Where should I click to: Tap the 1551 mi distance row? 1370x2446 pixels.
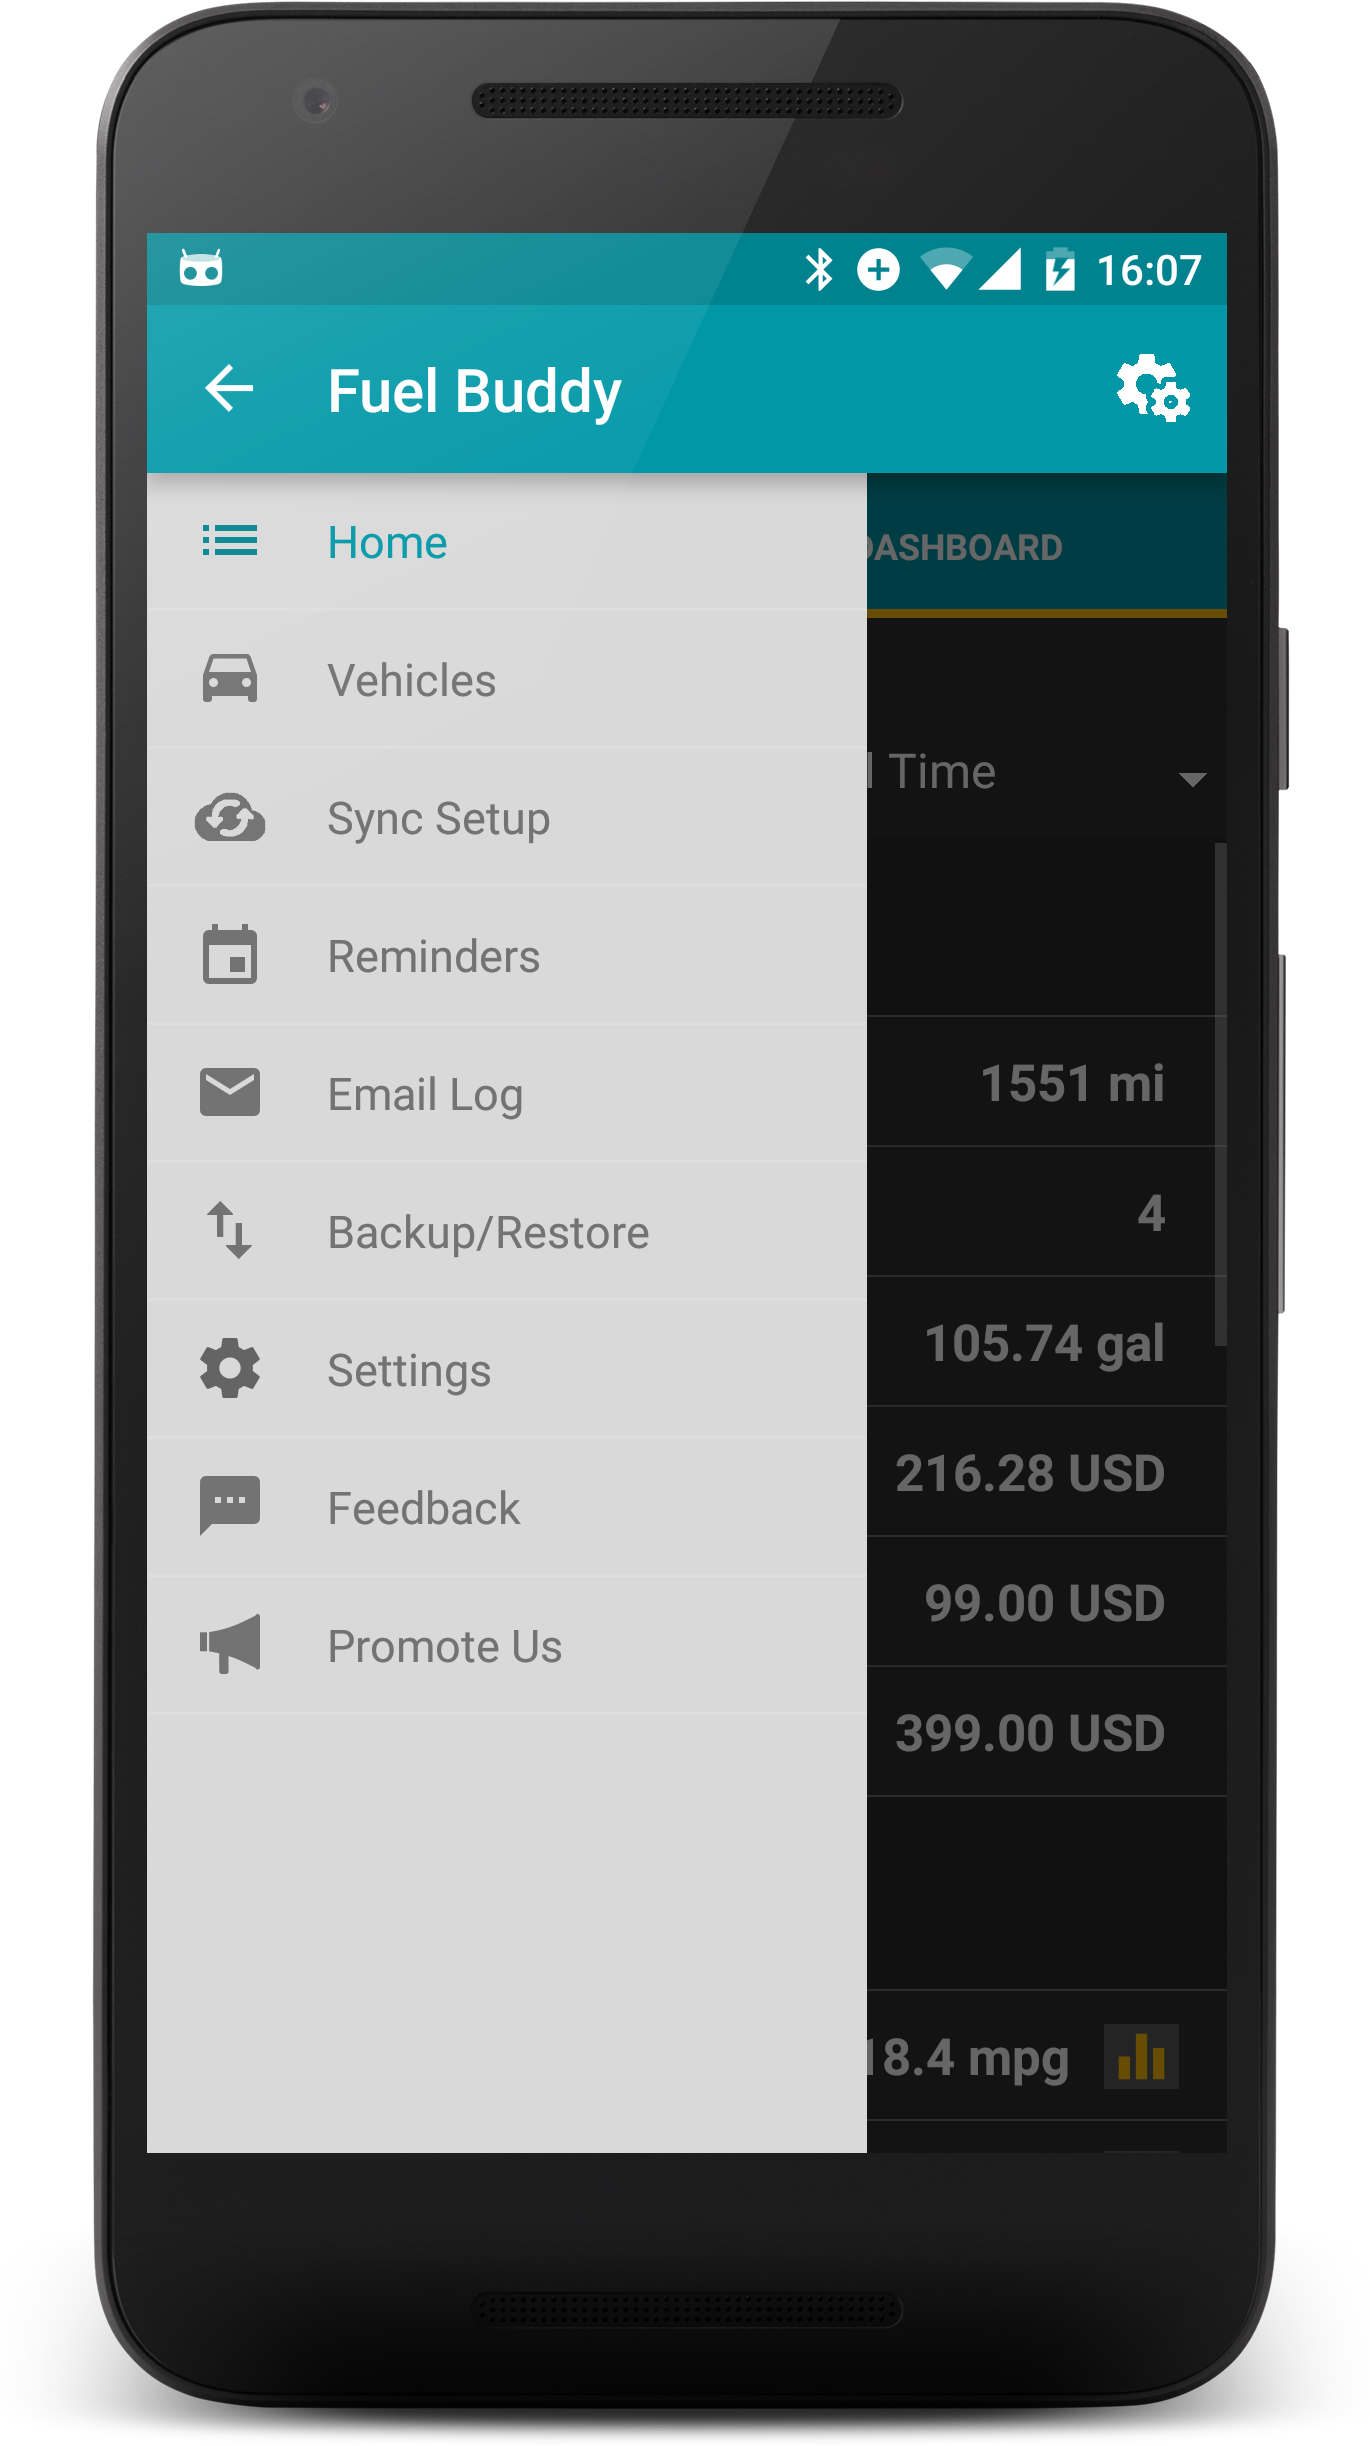point(1047,1082)
